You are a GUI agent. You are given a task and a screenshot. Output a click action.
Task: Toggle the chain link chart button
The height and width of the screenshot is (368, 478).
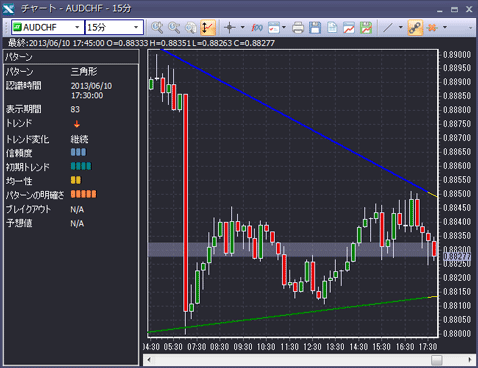(x=415, y=27)
